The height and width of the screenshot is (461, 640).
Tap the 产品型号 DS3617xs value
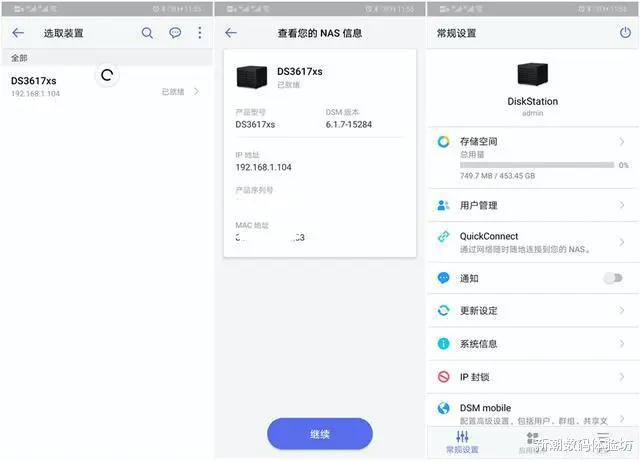click(x=255, y=125)
